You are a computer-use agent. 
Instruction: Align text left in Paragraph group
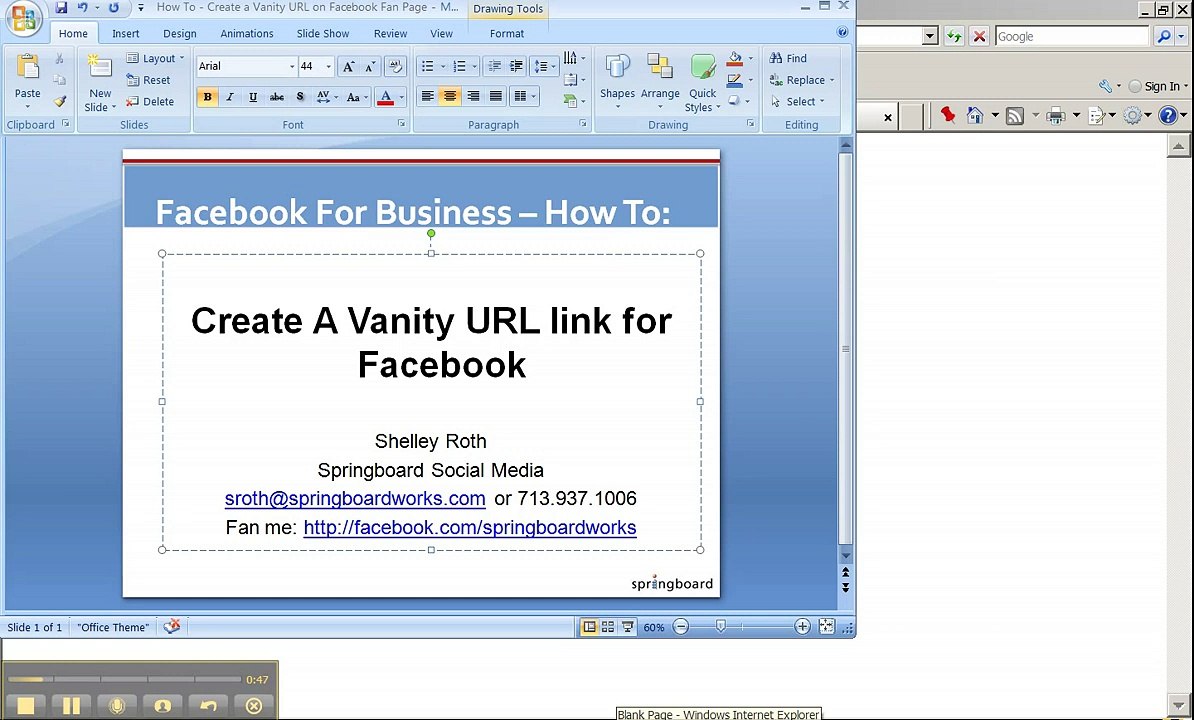pos(428,96)
